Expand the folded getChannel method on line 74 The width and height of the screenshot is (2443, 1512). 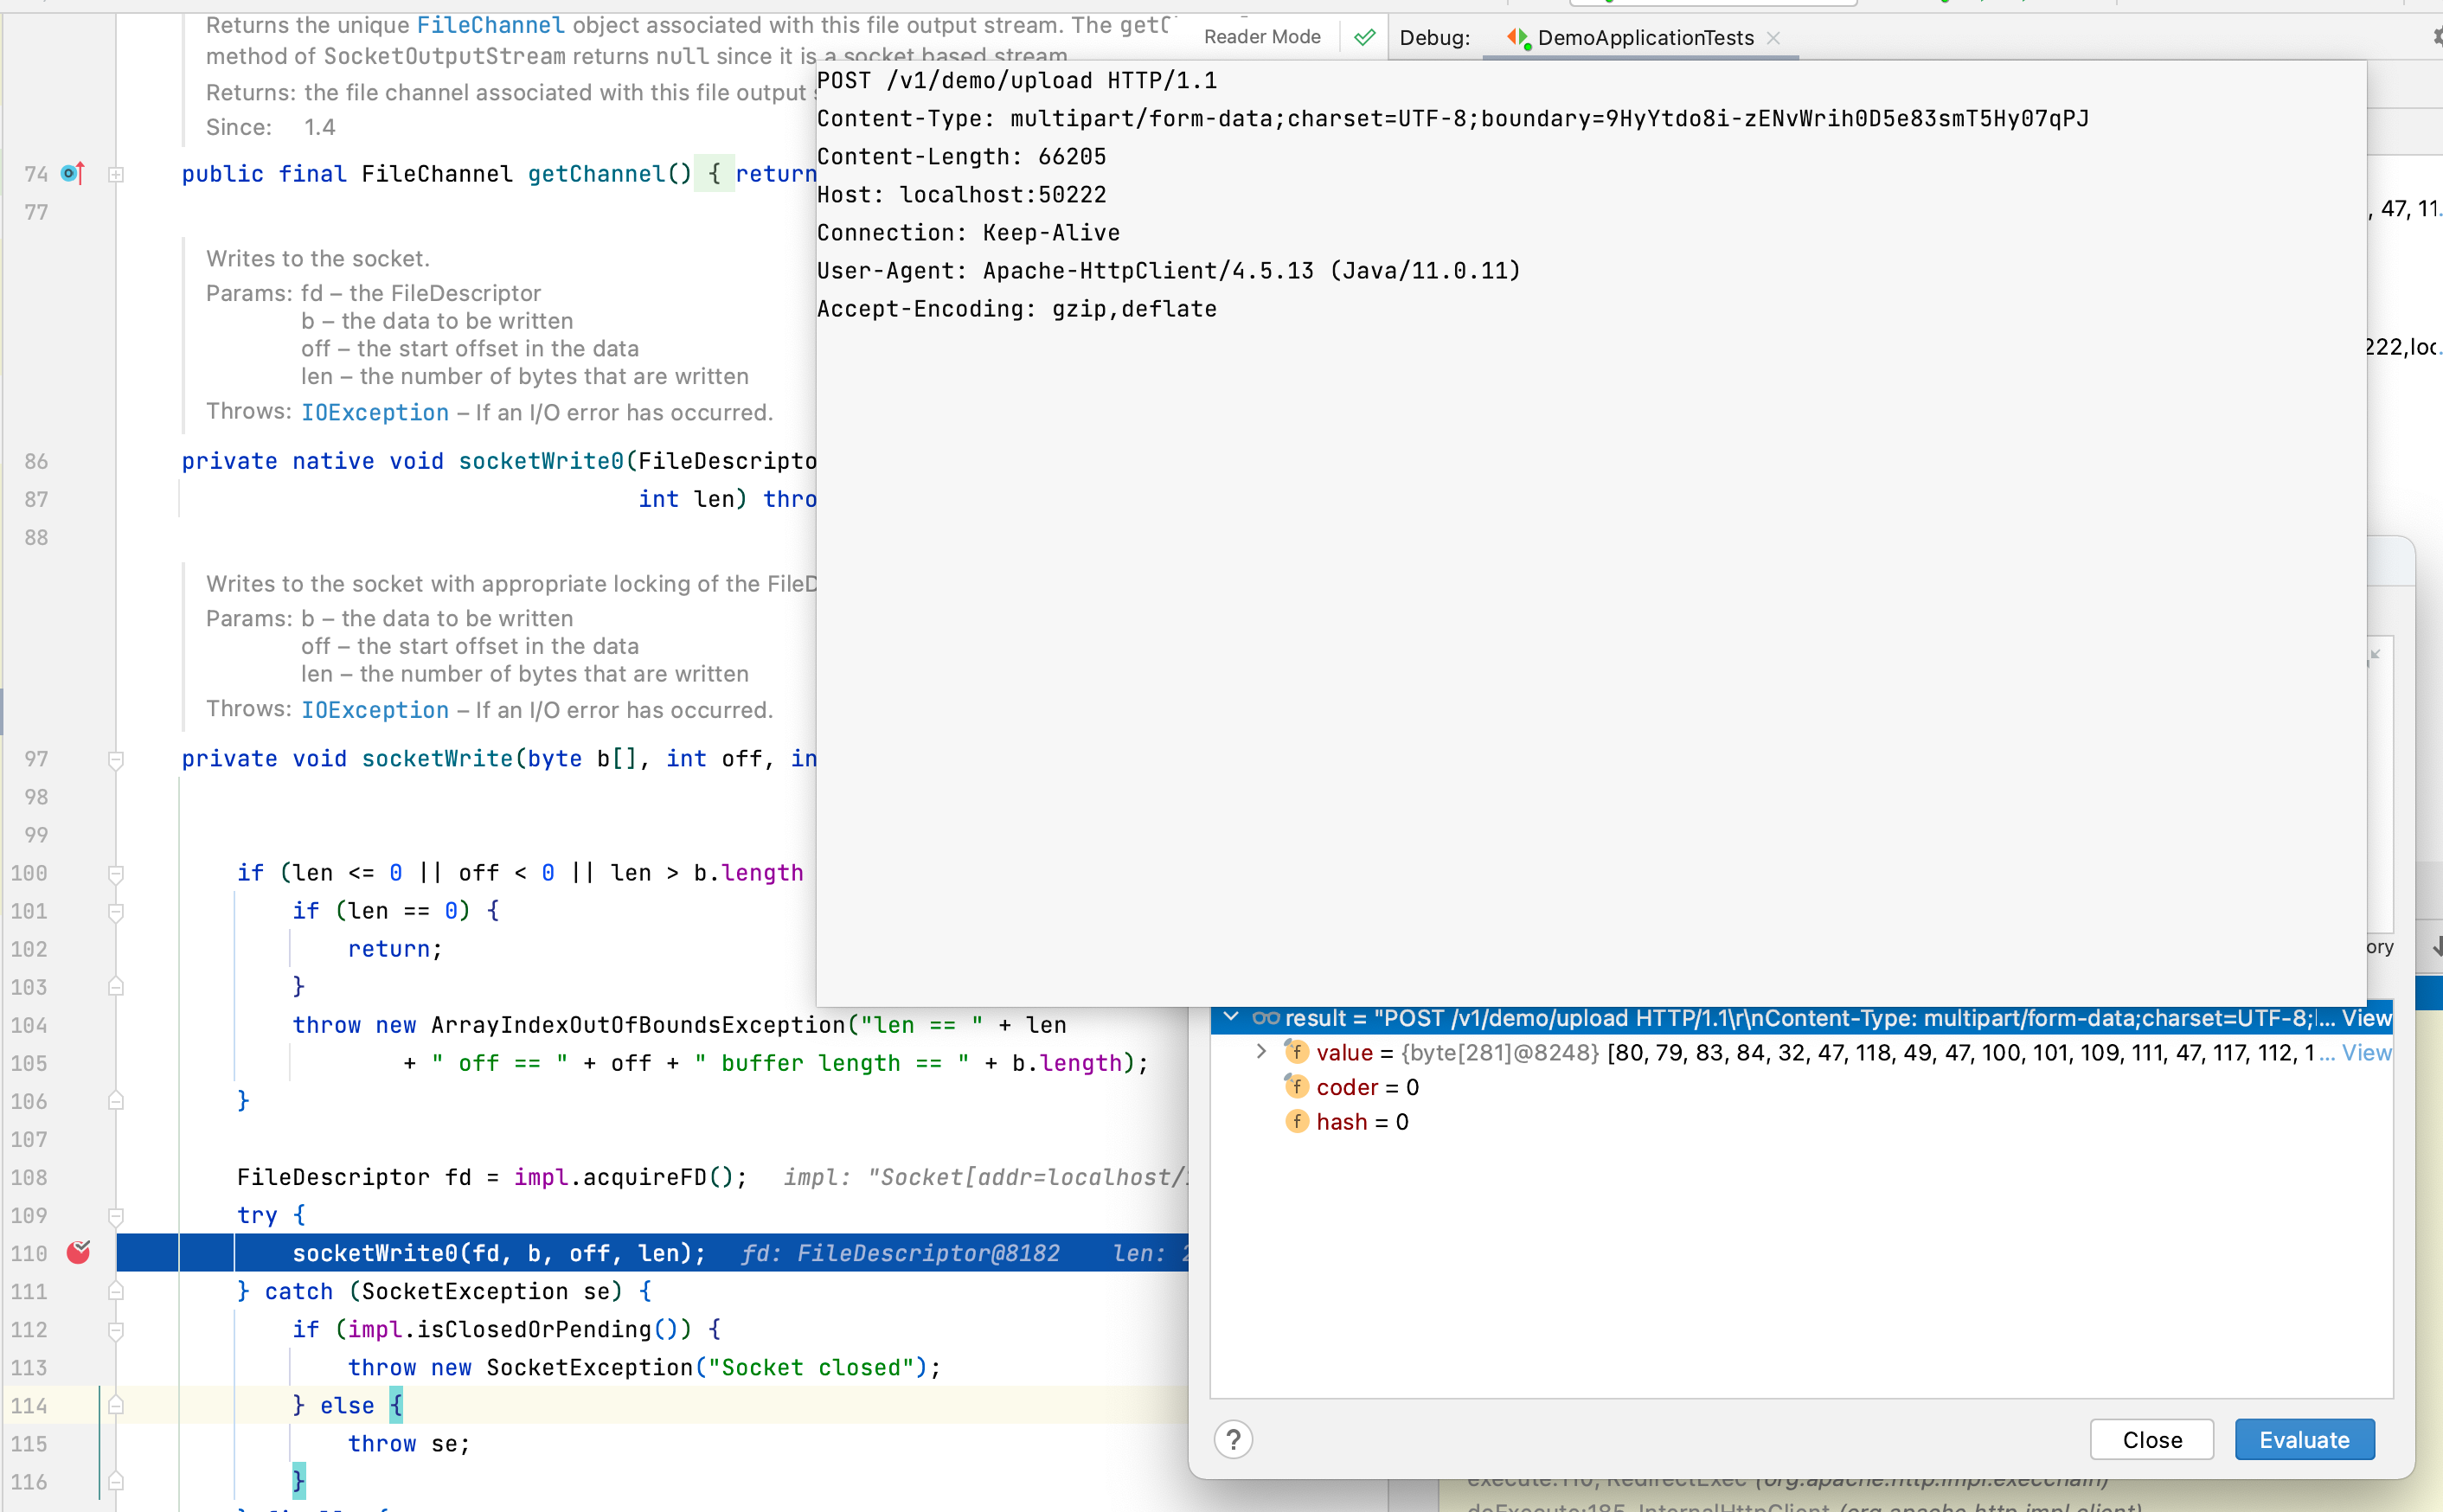point(116,174)
